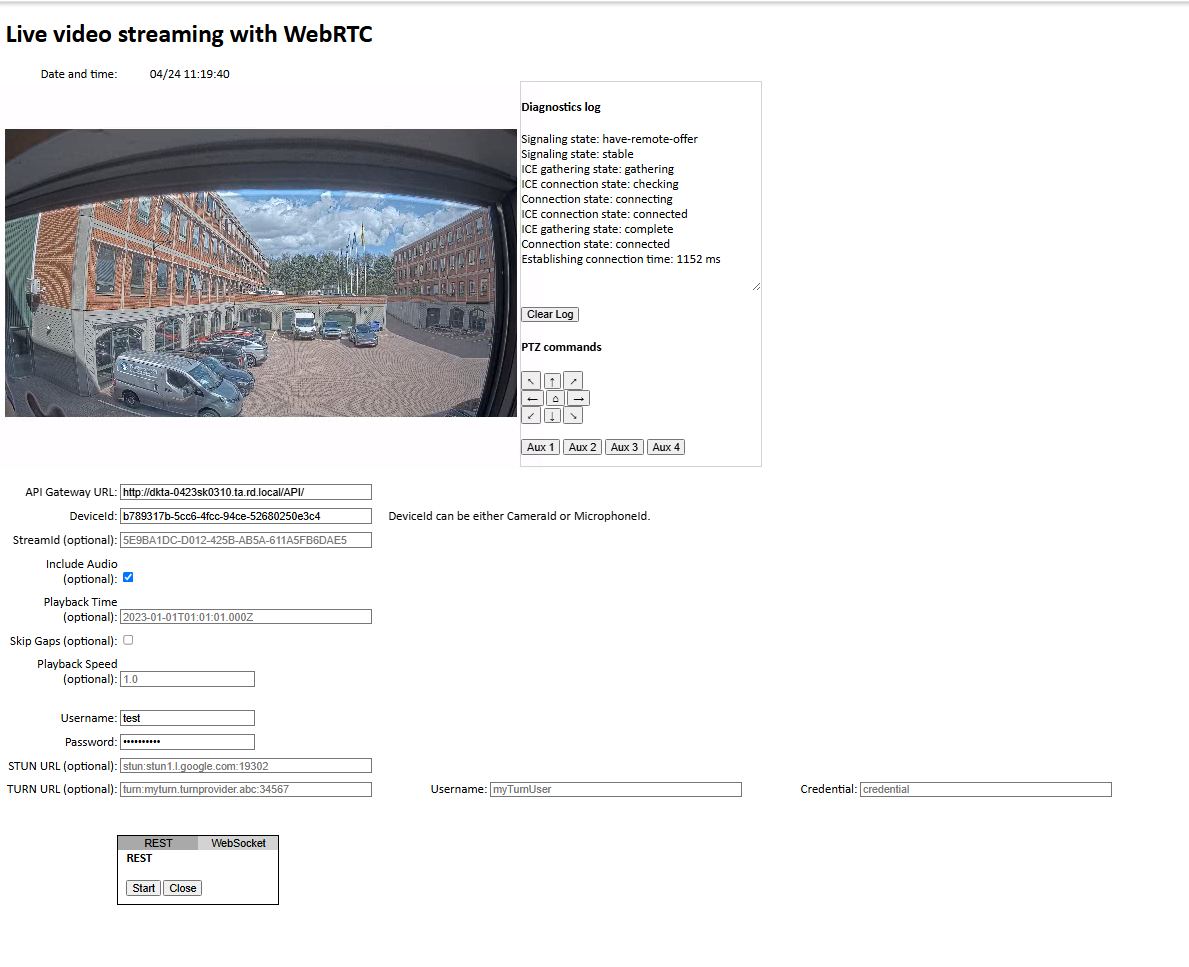Select the 'Signaling state: have-remote-offer' log line
Screen dimensions: 1189x967
point(609,139)
